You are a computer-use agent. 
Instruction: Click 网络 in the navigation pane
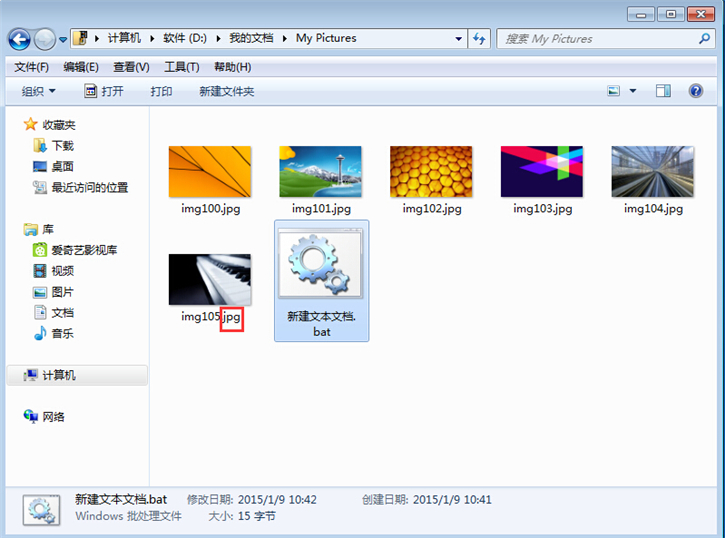tap(53, 416)
